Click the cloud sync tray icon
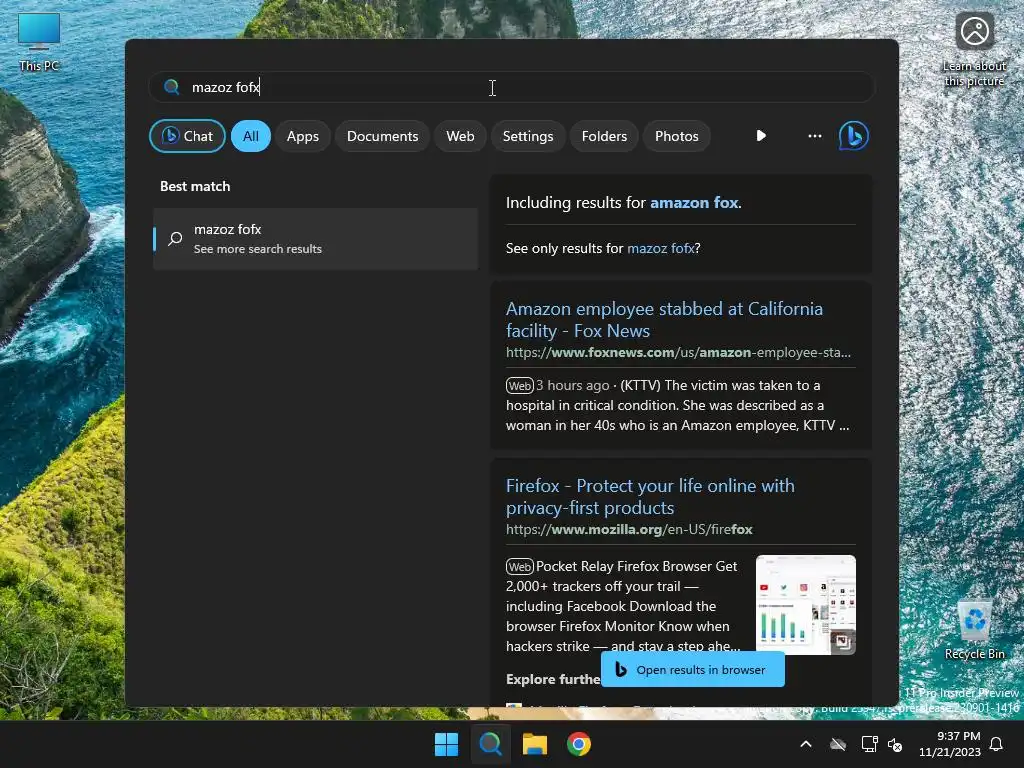This screenshot has width=1024, height=768. 838,744
